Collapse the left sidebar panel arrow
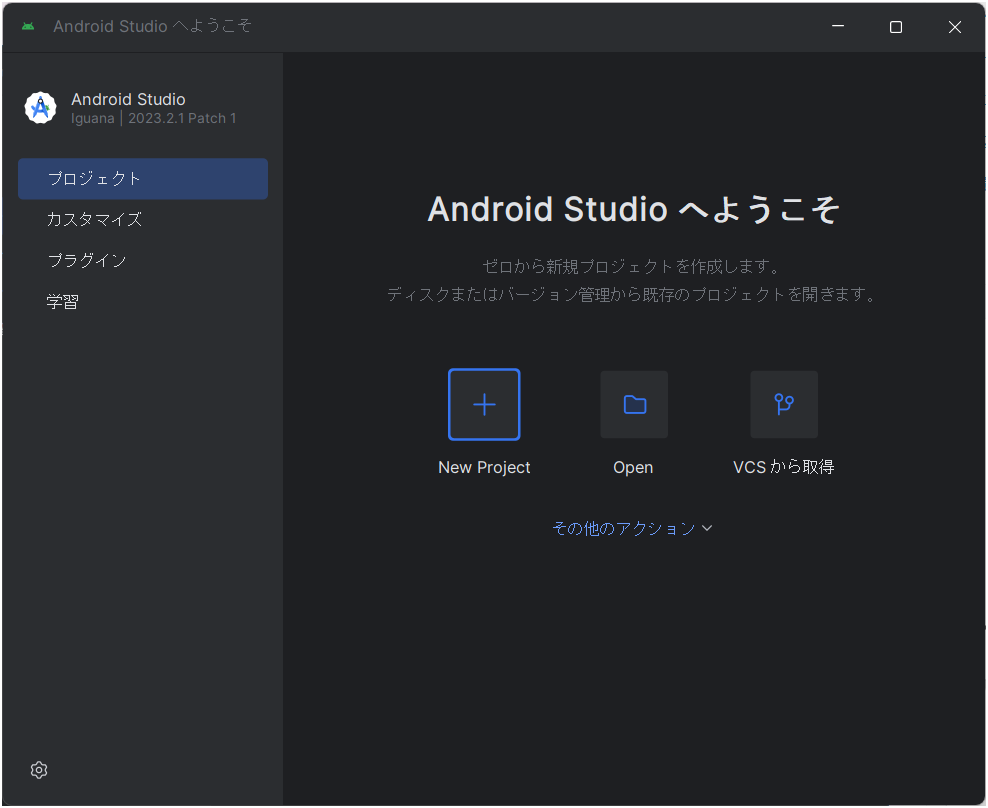Image resolution: width=988 pixels, height=808 pixels. [x=4, y=330]
